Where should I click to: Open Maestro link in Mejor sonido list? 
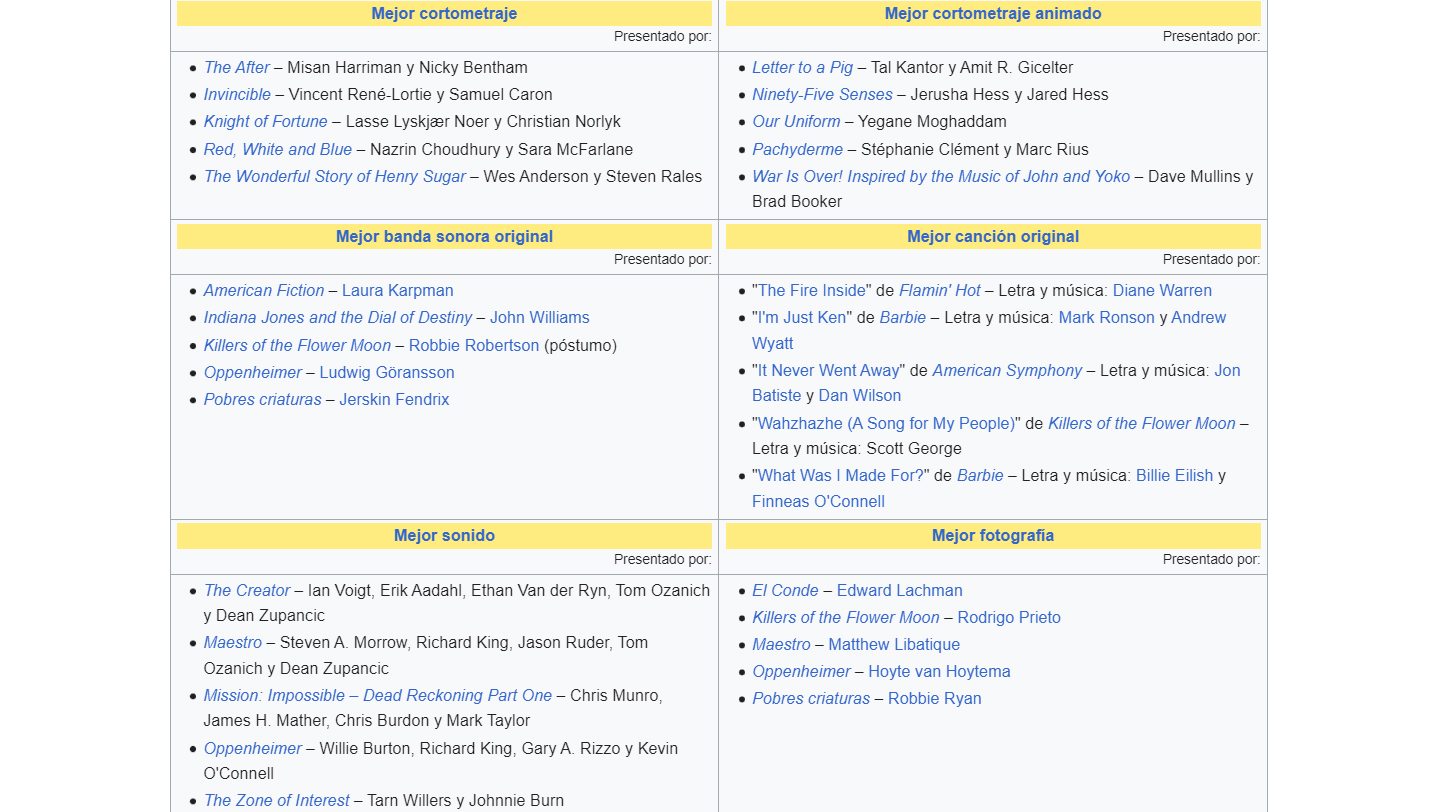(233, 643)
